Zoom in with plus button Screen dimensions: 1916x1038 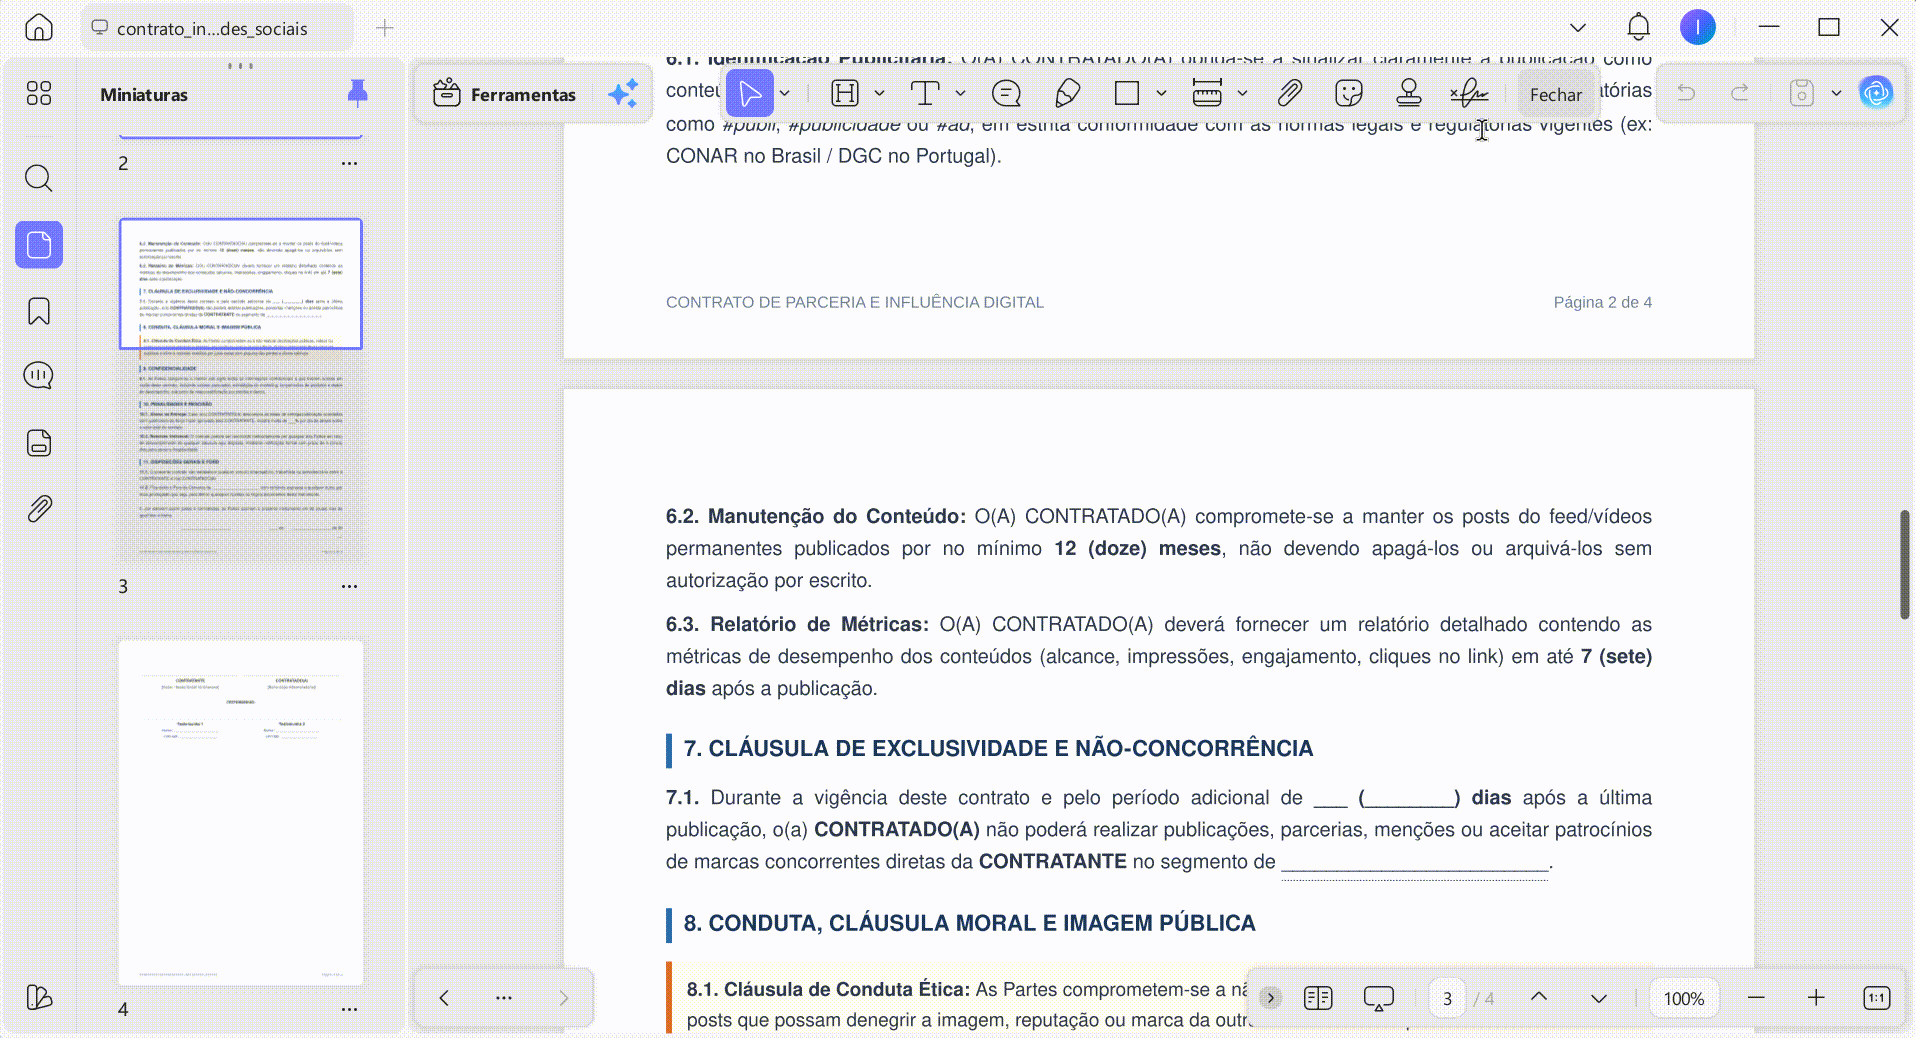click(1816, 998)
